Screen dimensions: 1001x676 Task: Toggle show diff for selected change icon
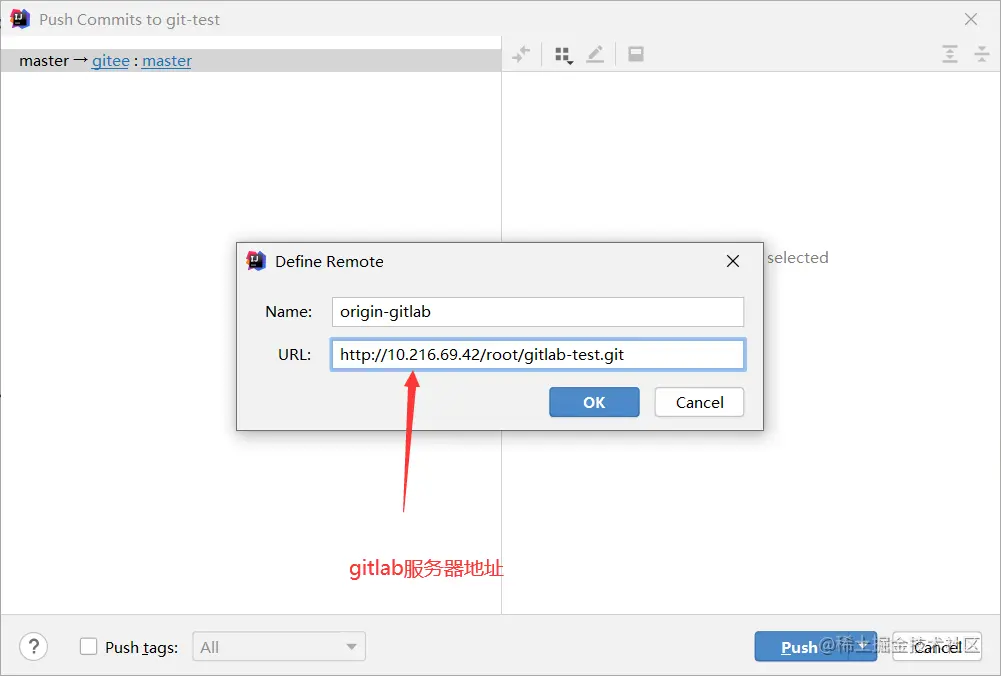pyautogui.click(x=521, y=54)
